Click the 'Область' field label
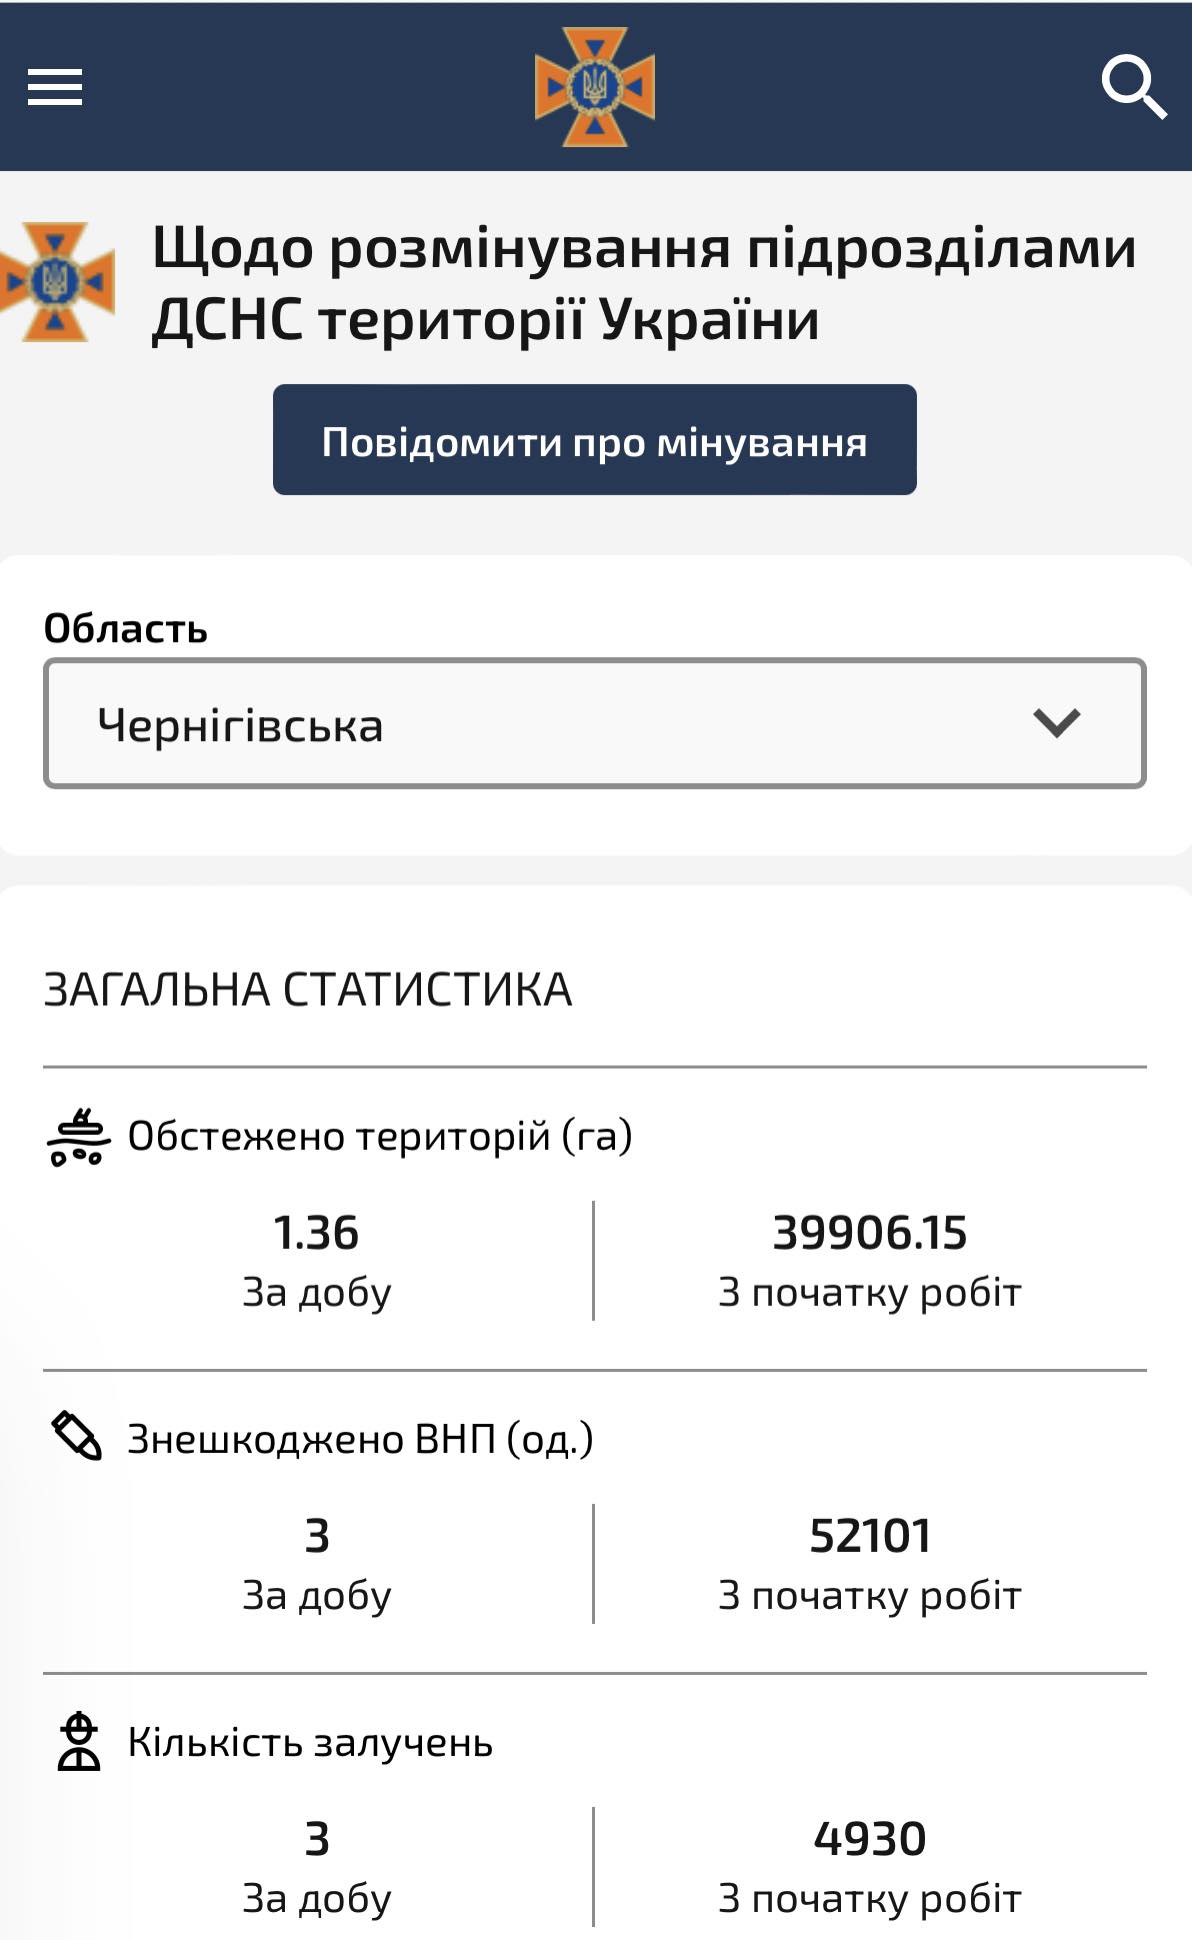1192x1940 pixels. click(x=126, y=629)
